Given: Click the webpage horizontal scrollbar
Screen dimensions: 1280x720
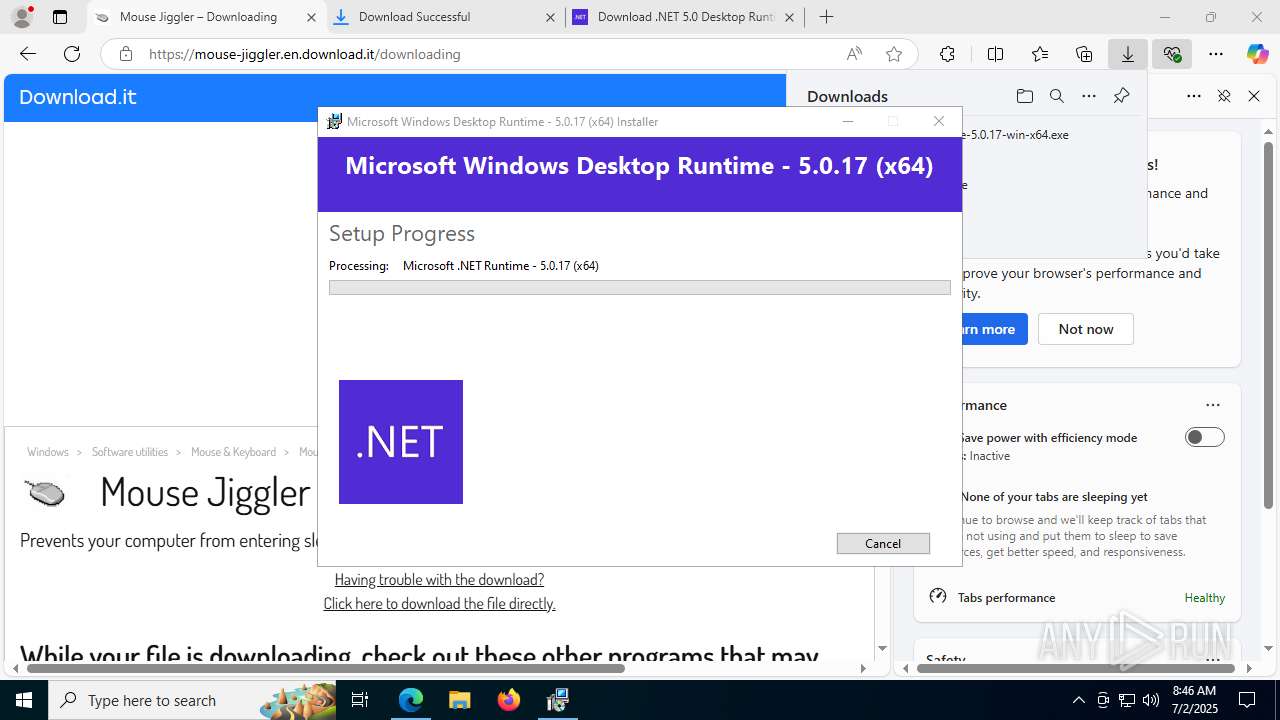Looking at the screenshot, I should [x=325, y=668].
